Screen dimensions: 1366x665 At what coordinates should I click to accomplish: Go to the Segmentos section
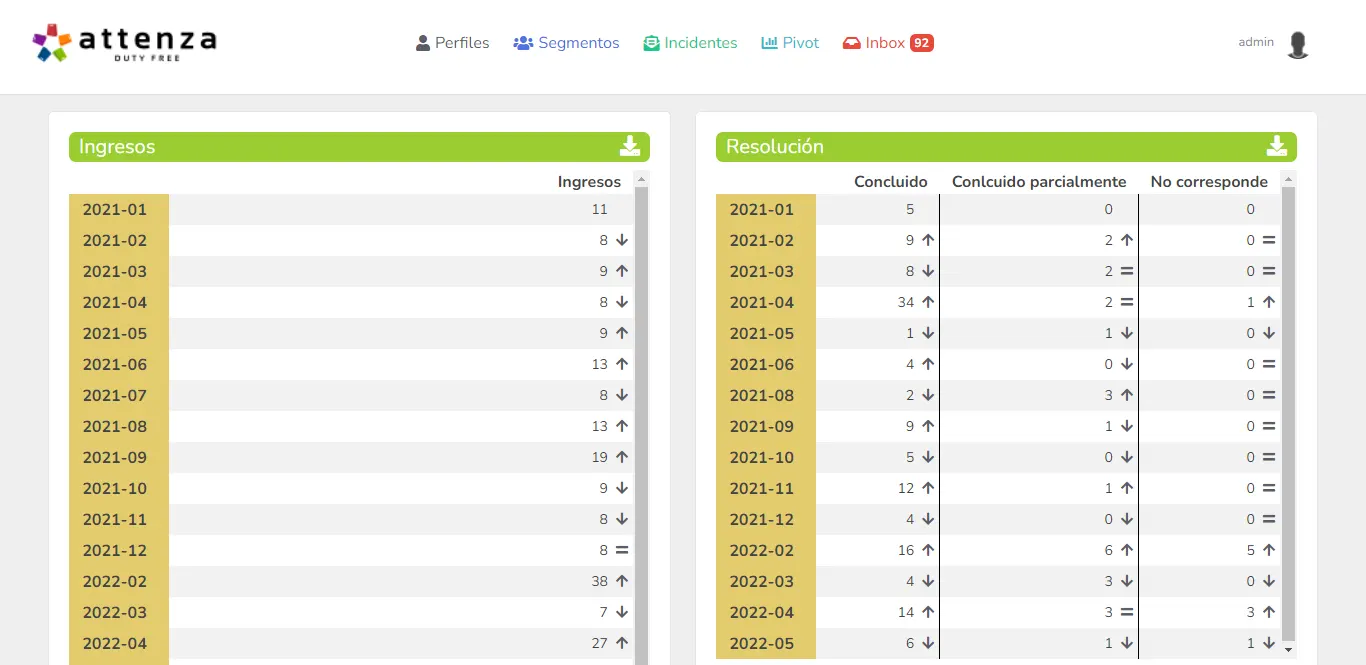coord(566,43)
